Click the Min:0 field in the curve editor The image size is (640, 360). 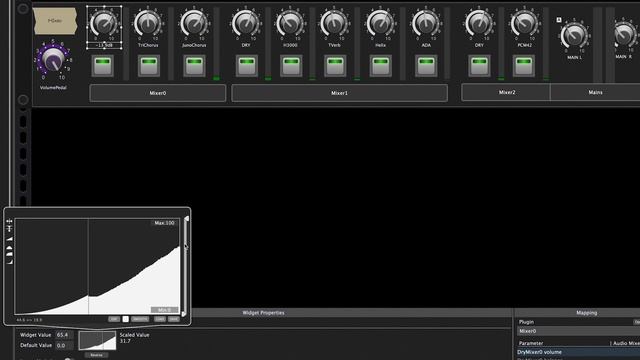coord(164,310)
